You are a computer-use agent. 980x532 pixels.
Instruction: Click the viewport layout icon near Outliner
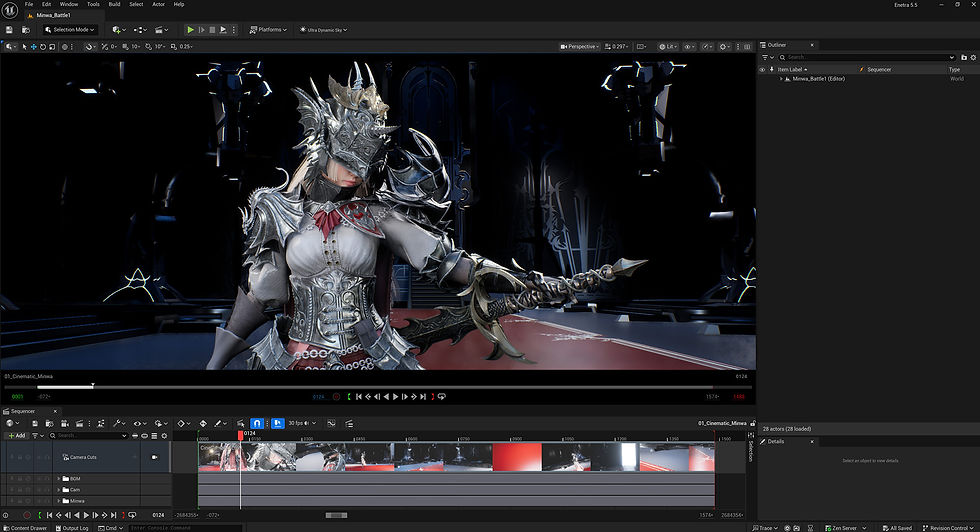coord(747,46)
